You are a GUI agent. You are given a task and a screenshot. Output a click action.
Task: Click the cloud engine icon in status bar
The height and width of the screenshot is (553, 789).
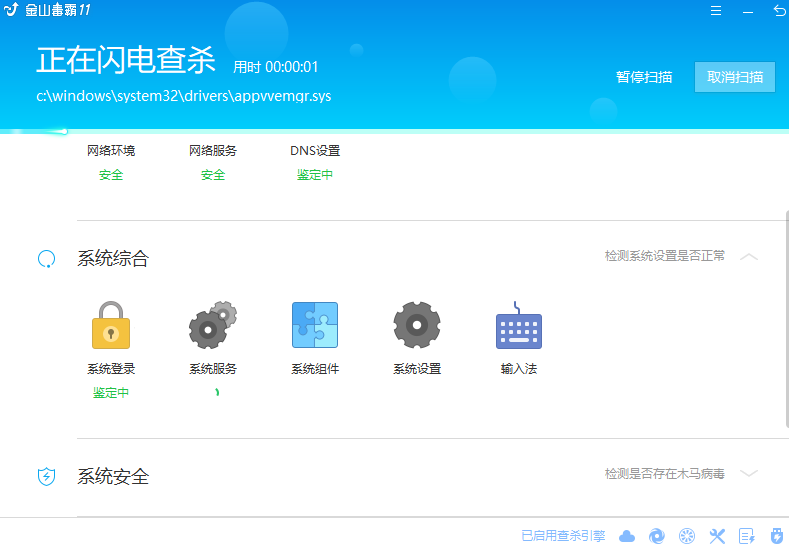click(x=628, y=536)
